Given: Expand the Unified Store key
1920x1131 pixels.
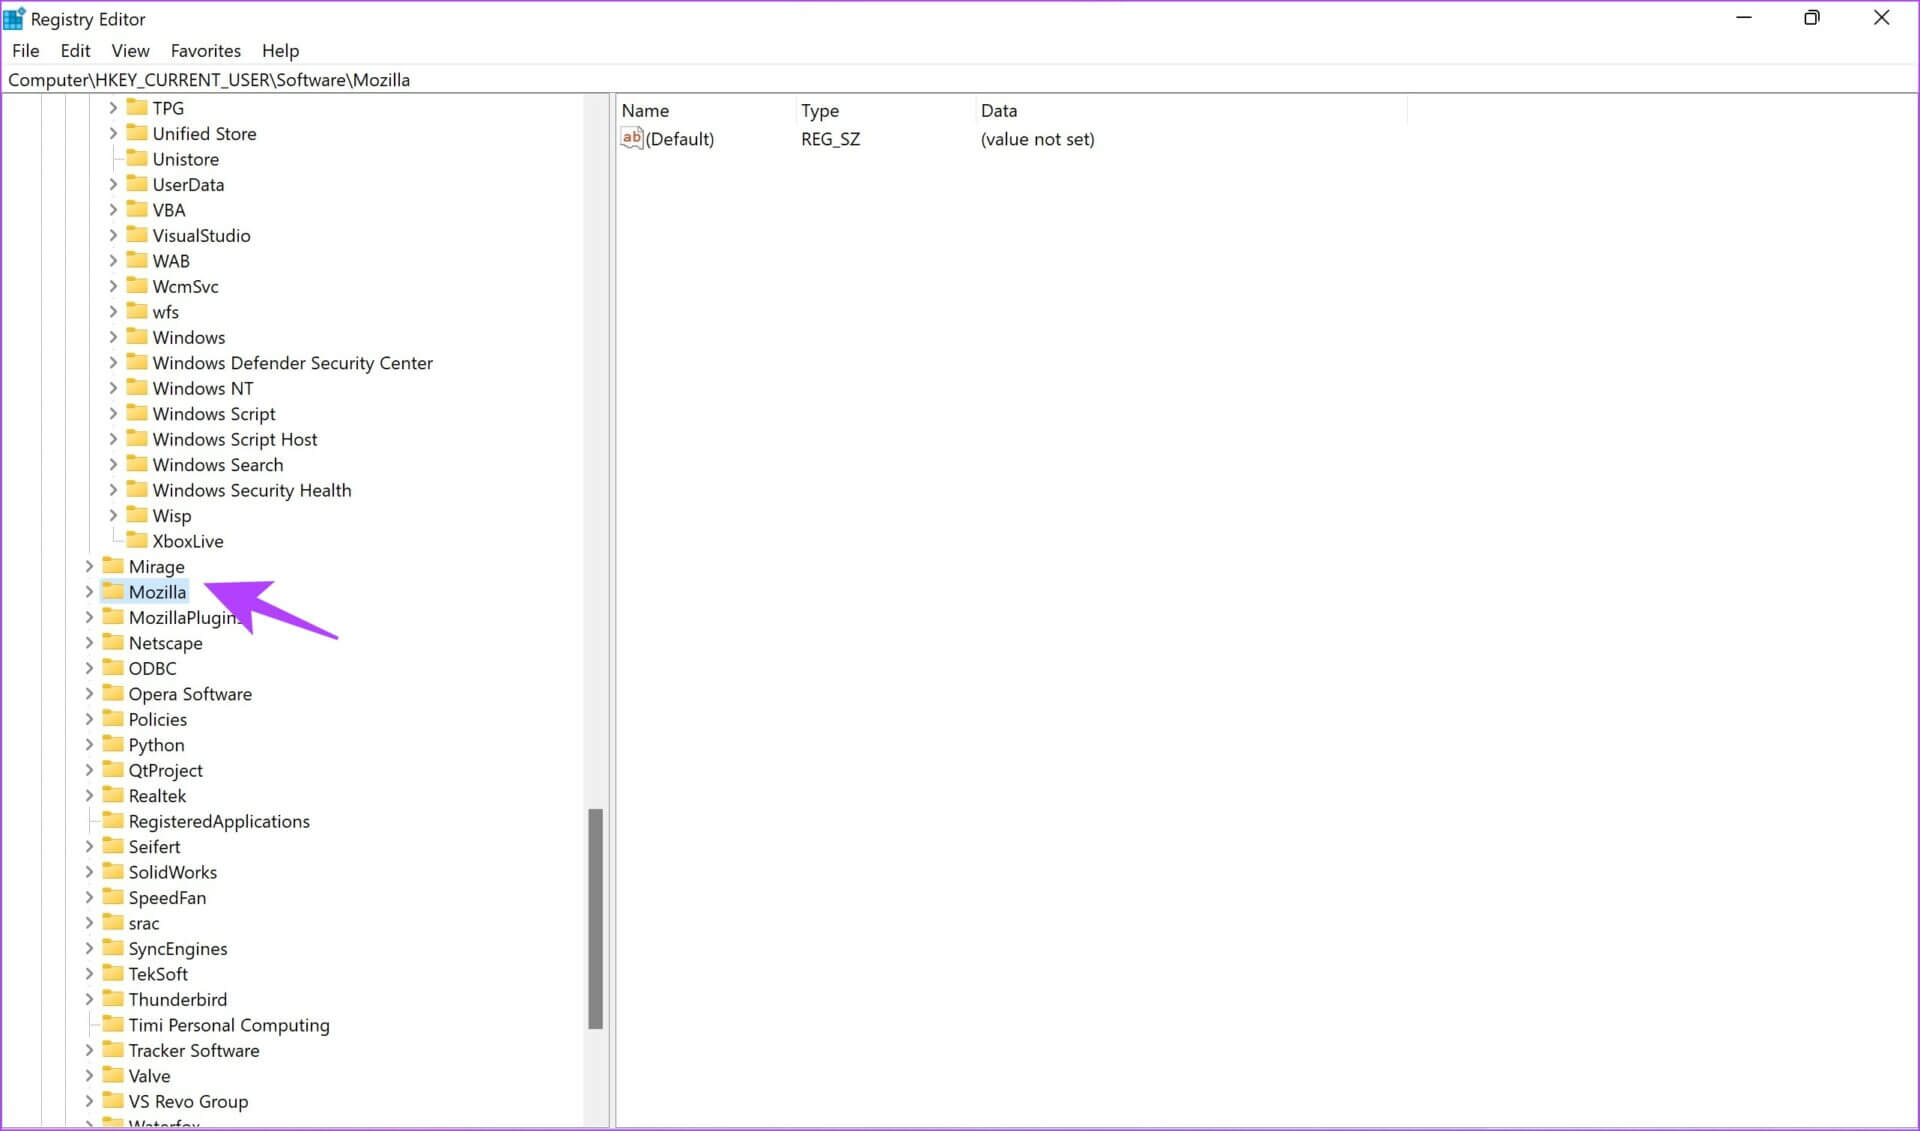Looking at the screenshot, I should point(113,133).
